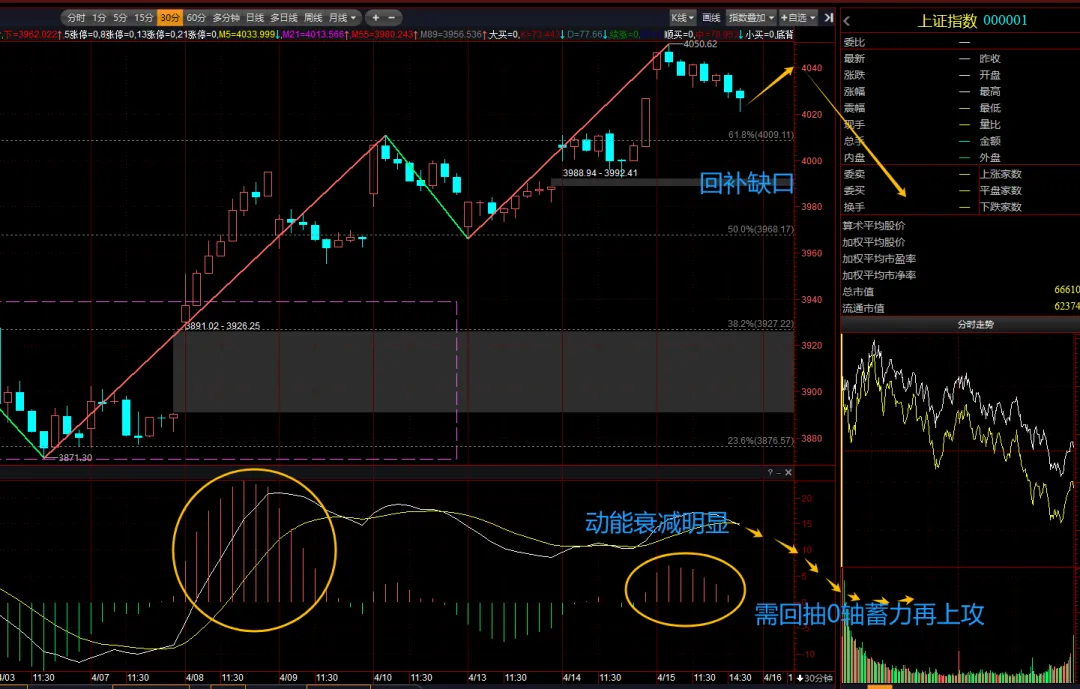The width and height of the screenshot is (1080, 689).
Task: Click the 昨收 field label
Action: (990, 59)
